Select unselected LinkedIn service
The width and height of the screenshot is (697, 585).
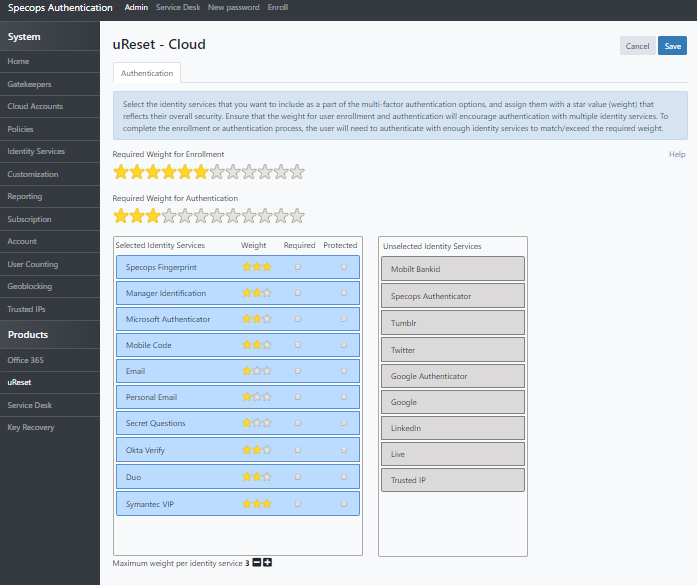pos(453,428)
